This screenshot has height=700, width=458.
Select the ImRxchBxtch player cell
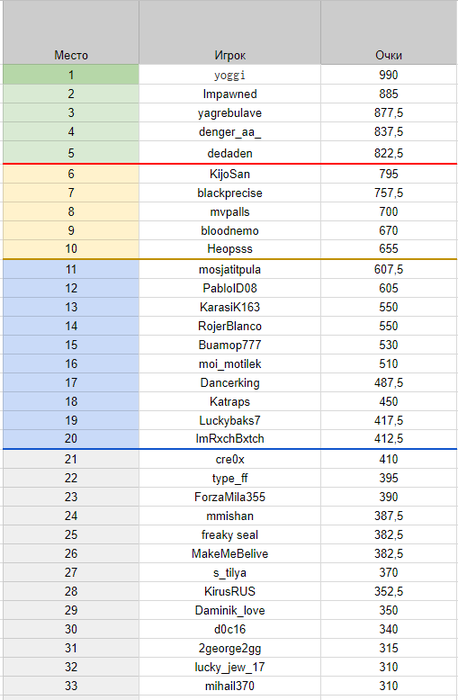(x=229, y=438)
